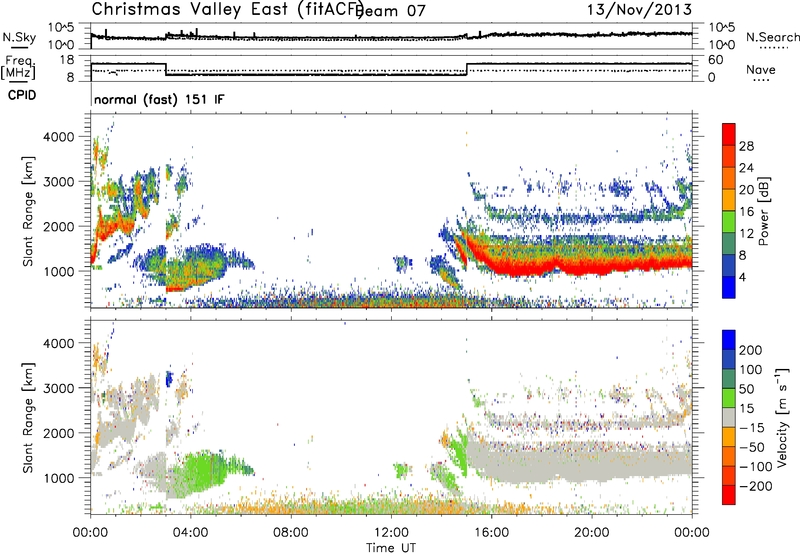Click the 'Time UT' axis label
Viewport: 800px width, 554px height.
[x=391, y=547]
